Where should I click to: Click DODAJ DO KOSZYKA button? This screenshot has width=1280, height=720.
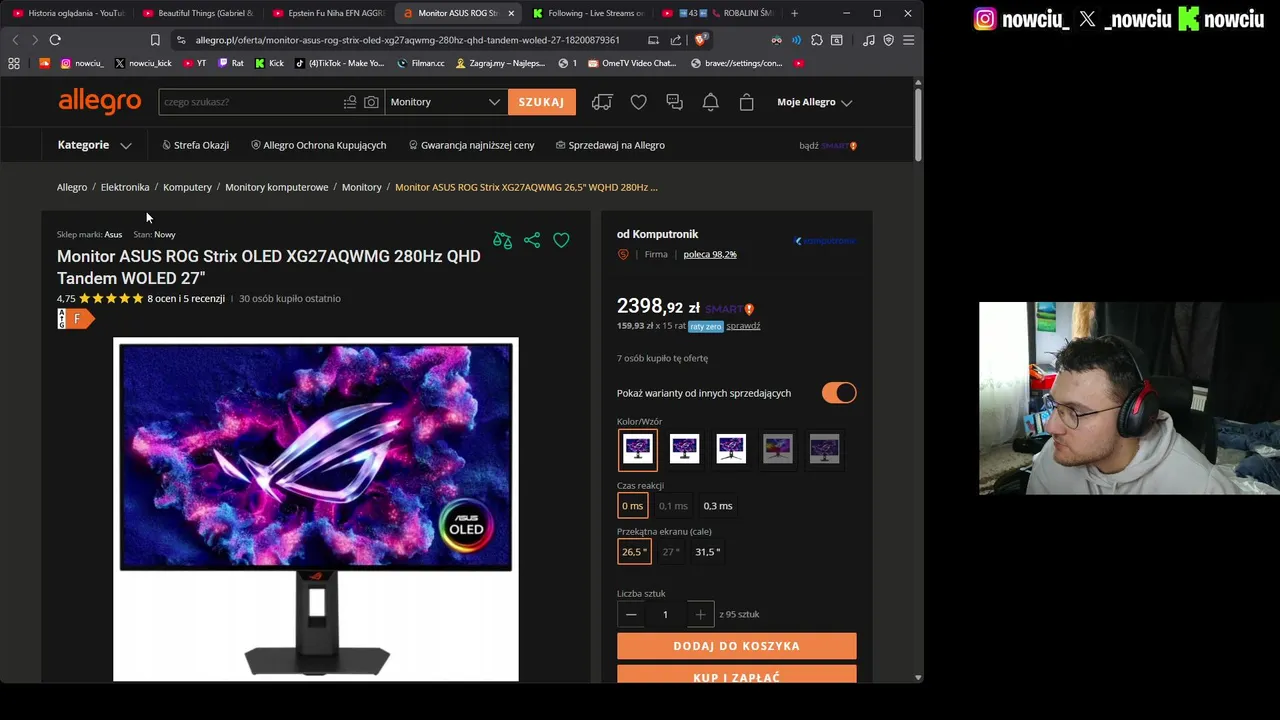[x=737, y=646]
